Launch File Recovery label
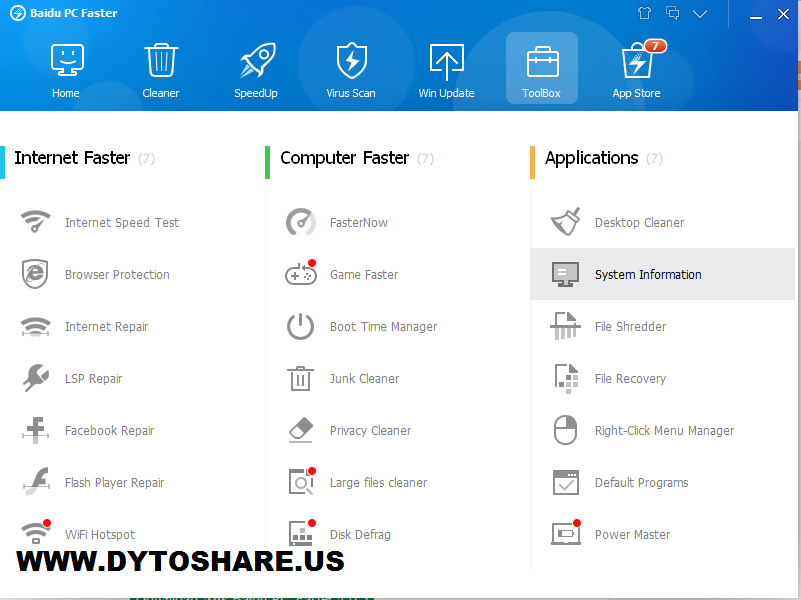Image resolution: width=801 pixels, height=600 pixels. [630, 379]
